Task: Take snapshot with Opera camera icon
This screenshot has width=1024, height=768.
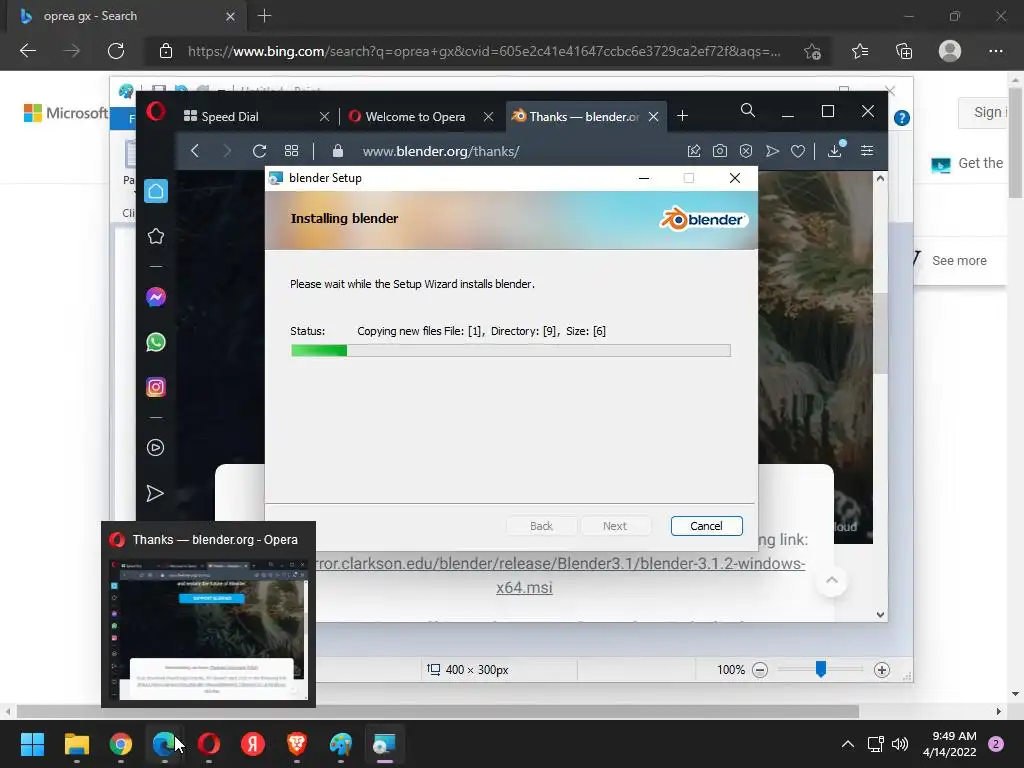Action: 720,151
